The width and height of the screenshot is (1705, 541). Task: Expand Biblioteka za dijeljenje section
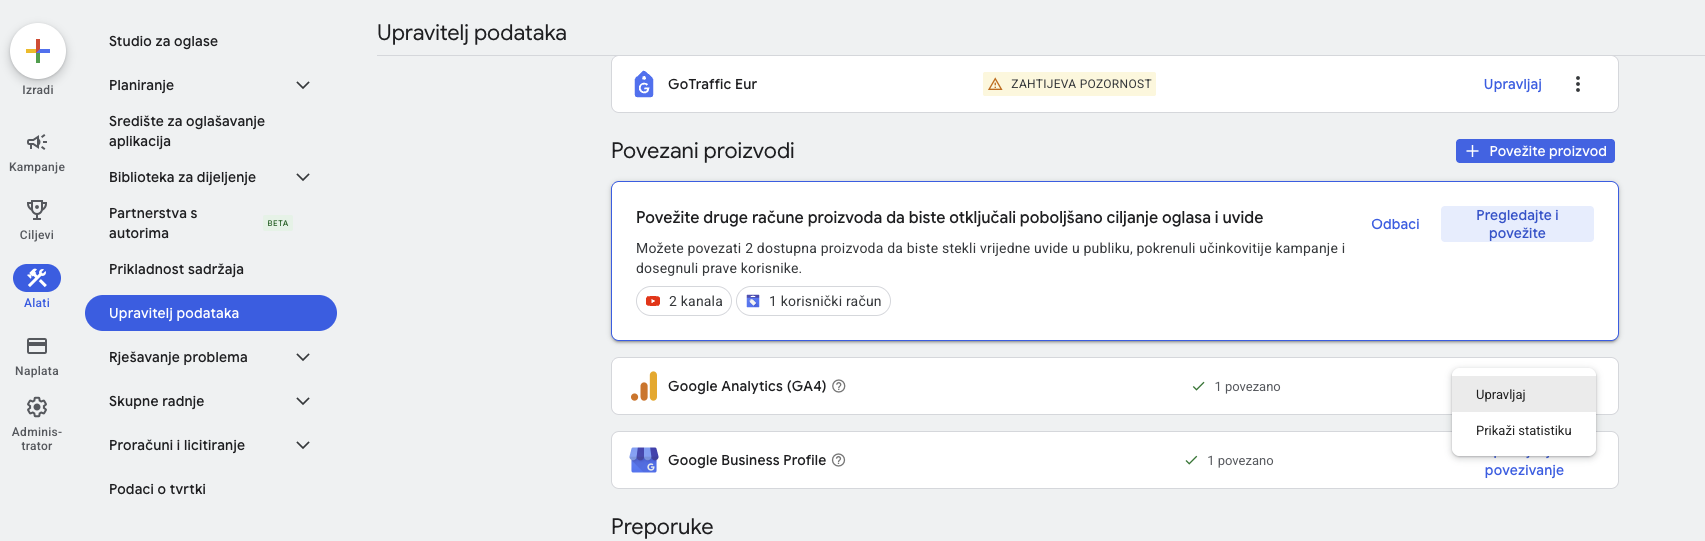pos(303,177)
